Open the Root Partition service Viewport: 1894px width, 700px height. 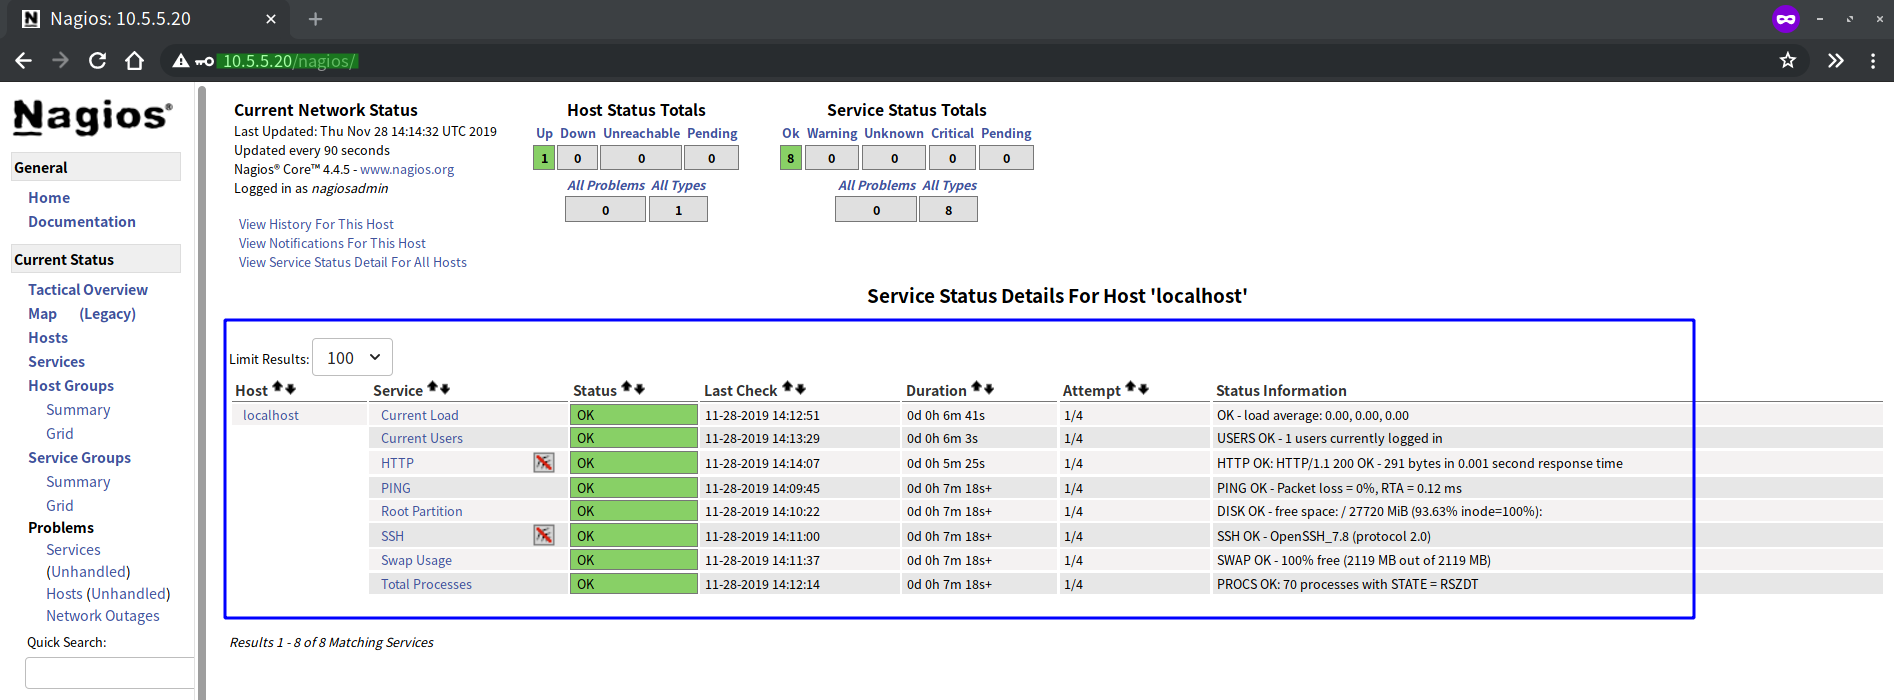422,511
